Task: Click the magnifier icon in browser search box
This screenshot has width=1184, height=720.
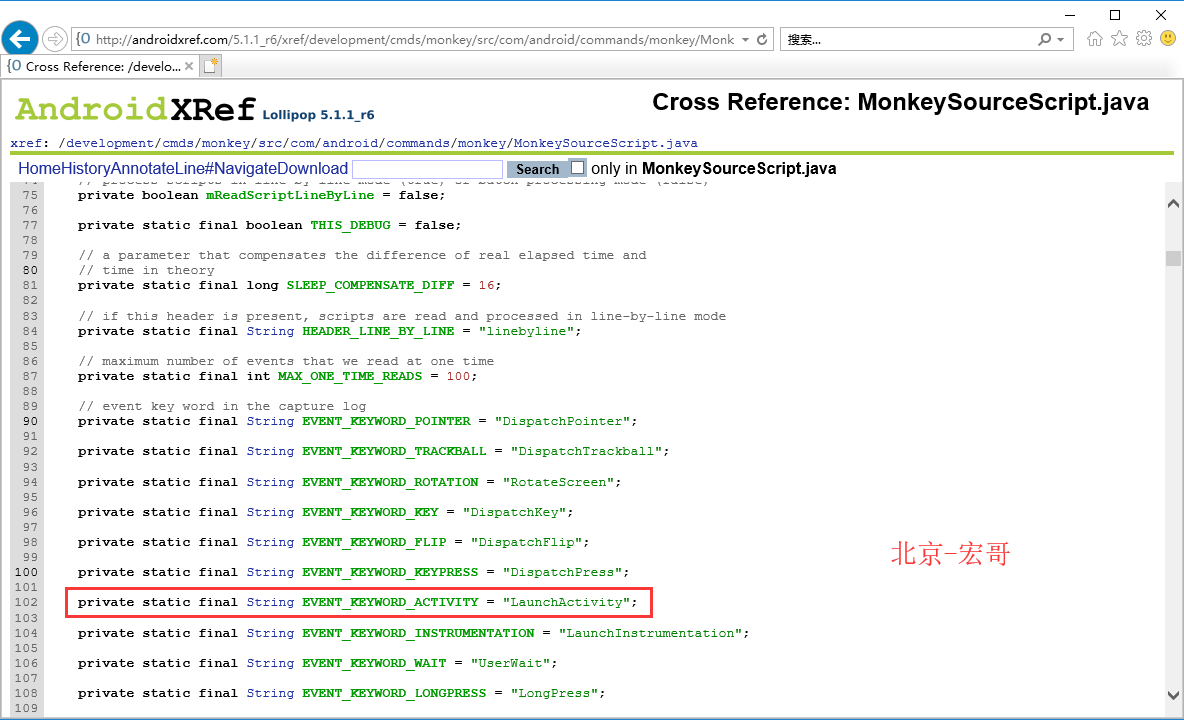Action: (1044, 39)
